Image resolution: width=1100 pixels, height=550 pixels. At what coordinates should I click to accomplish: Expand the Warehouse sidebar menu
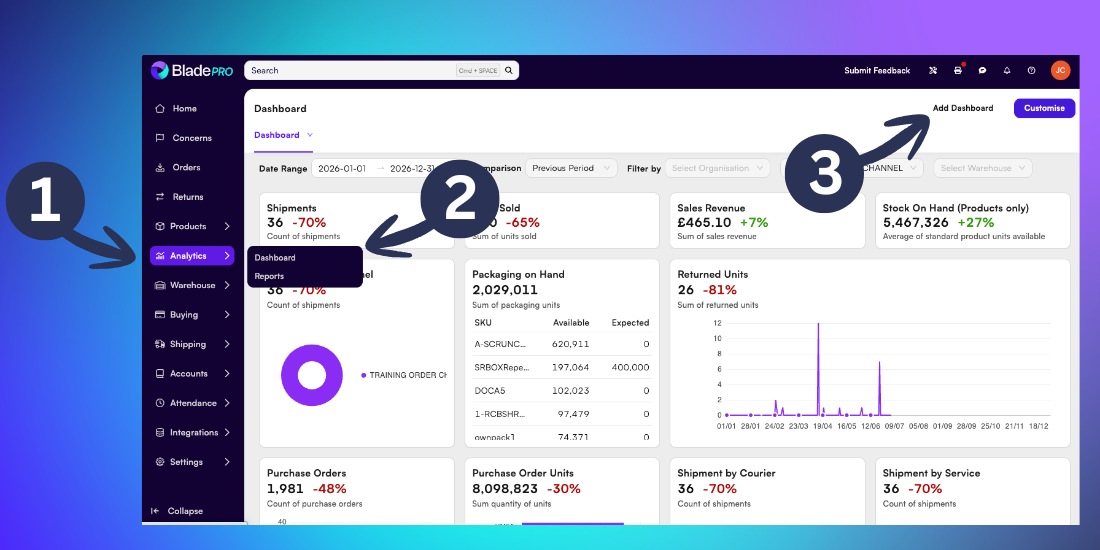pyautogui.click(x=192, y=286)
